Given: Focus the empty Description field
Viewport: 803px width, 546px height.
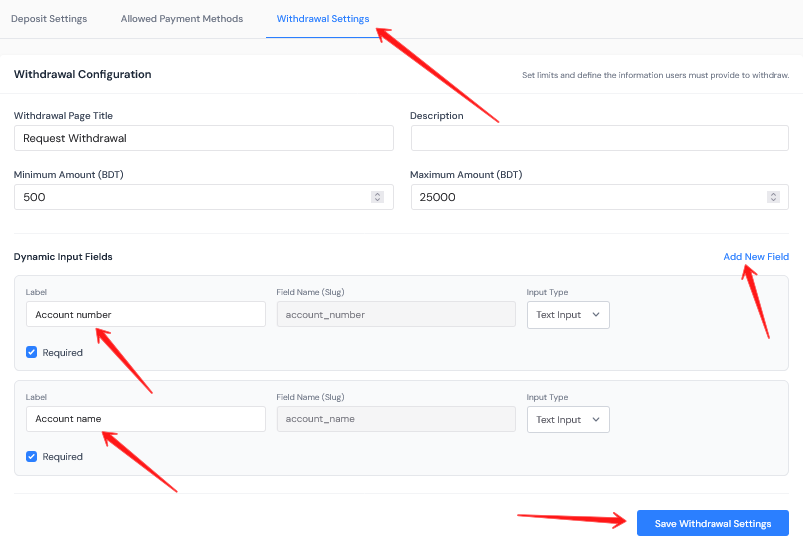Looking at the screenshot, I should pyautogui.click(x=600, y=138).
